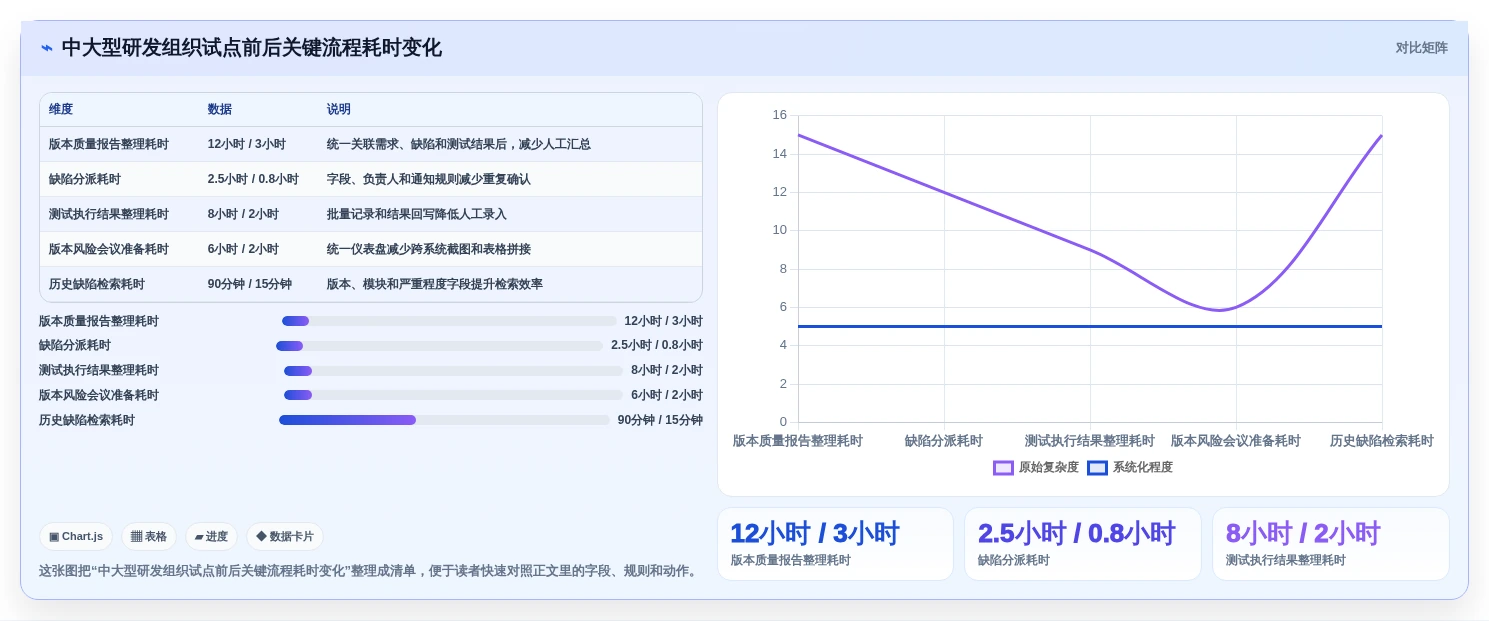The width and height of the screenshot is (1489, 621).
Task: Click table cell 版本质量报告整理耗时
Action: point(109,144)
